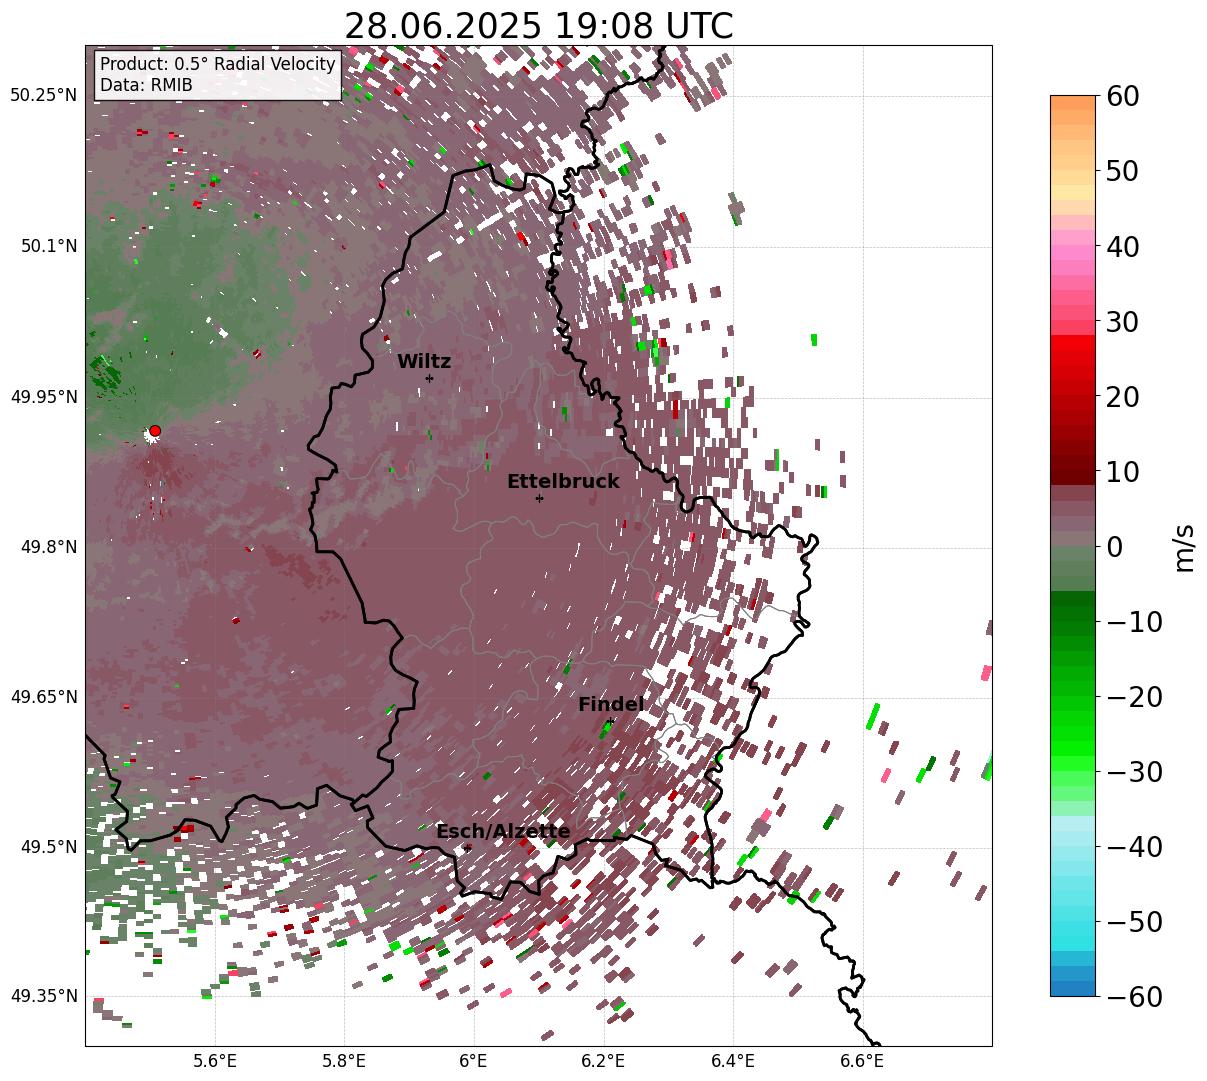Screen dimensions: 1207x1081
Task: Click the −20 colorbar tick label
Action: click(1134, 697)
